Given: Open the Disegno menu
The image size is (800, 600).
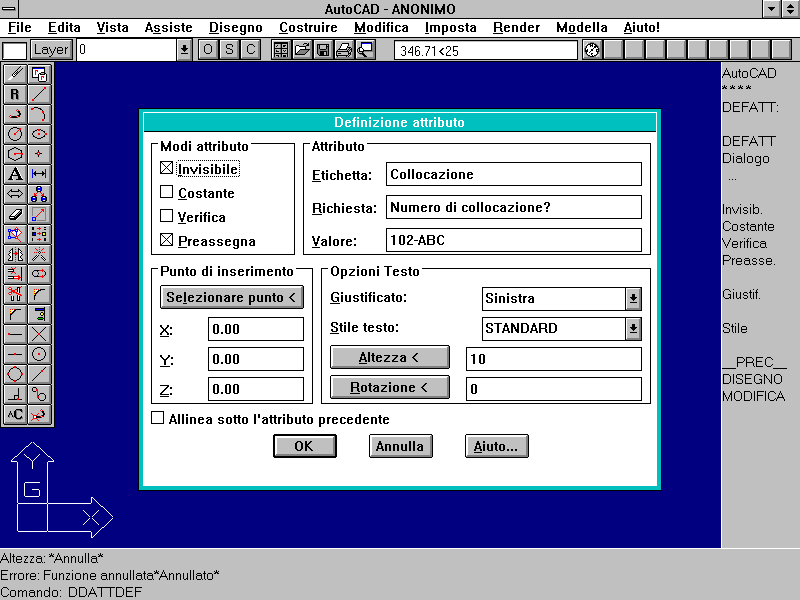Looking at the screenshot, I should (x=236, y=28).
